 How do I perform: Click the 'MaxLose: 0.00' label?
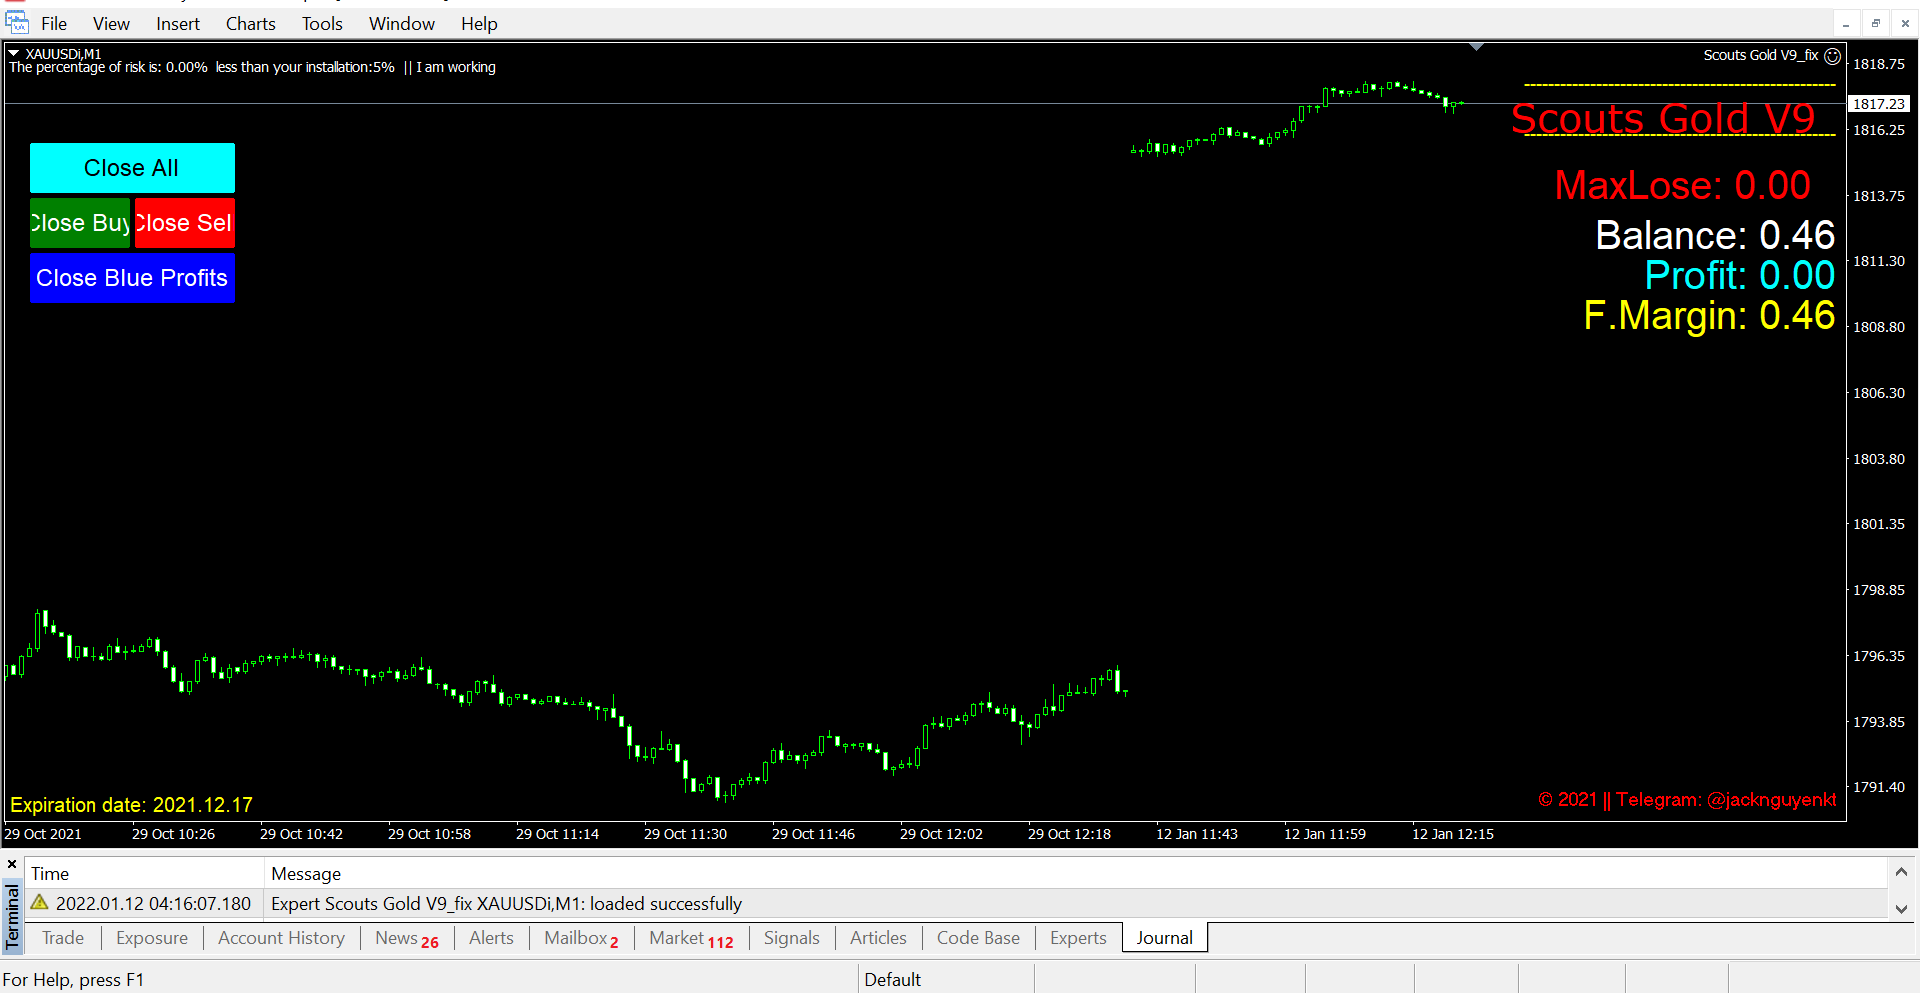coord(1682,185)
